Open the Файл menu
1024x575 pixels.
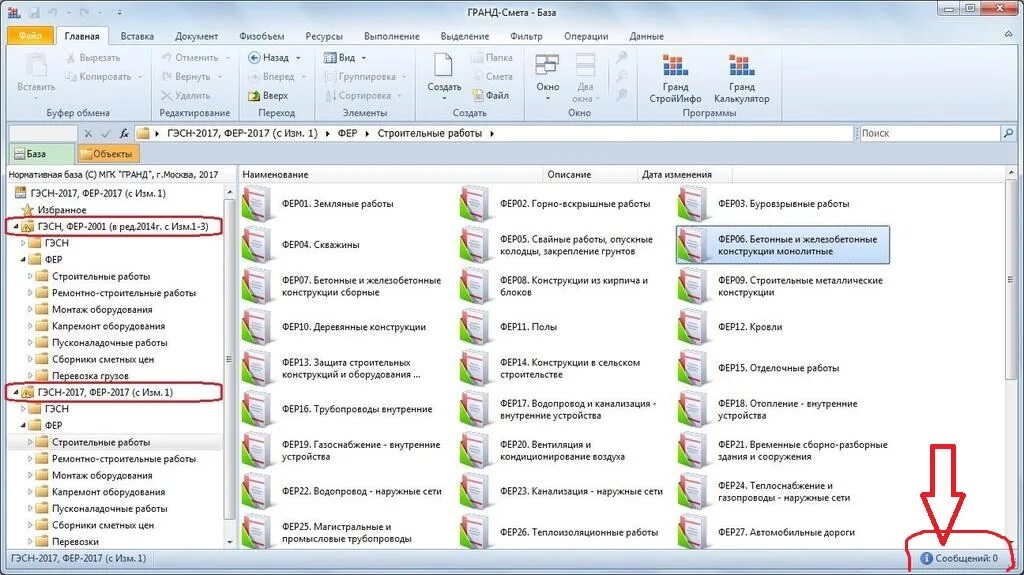[31, 36]
